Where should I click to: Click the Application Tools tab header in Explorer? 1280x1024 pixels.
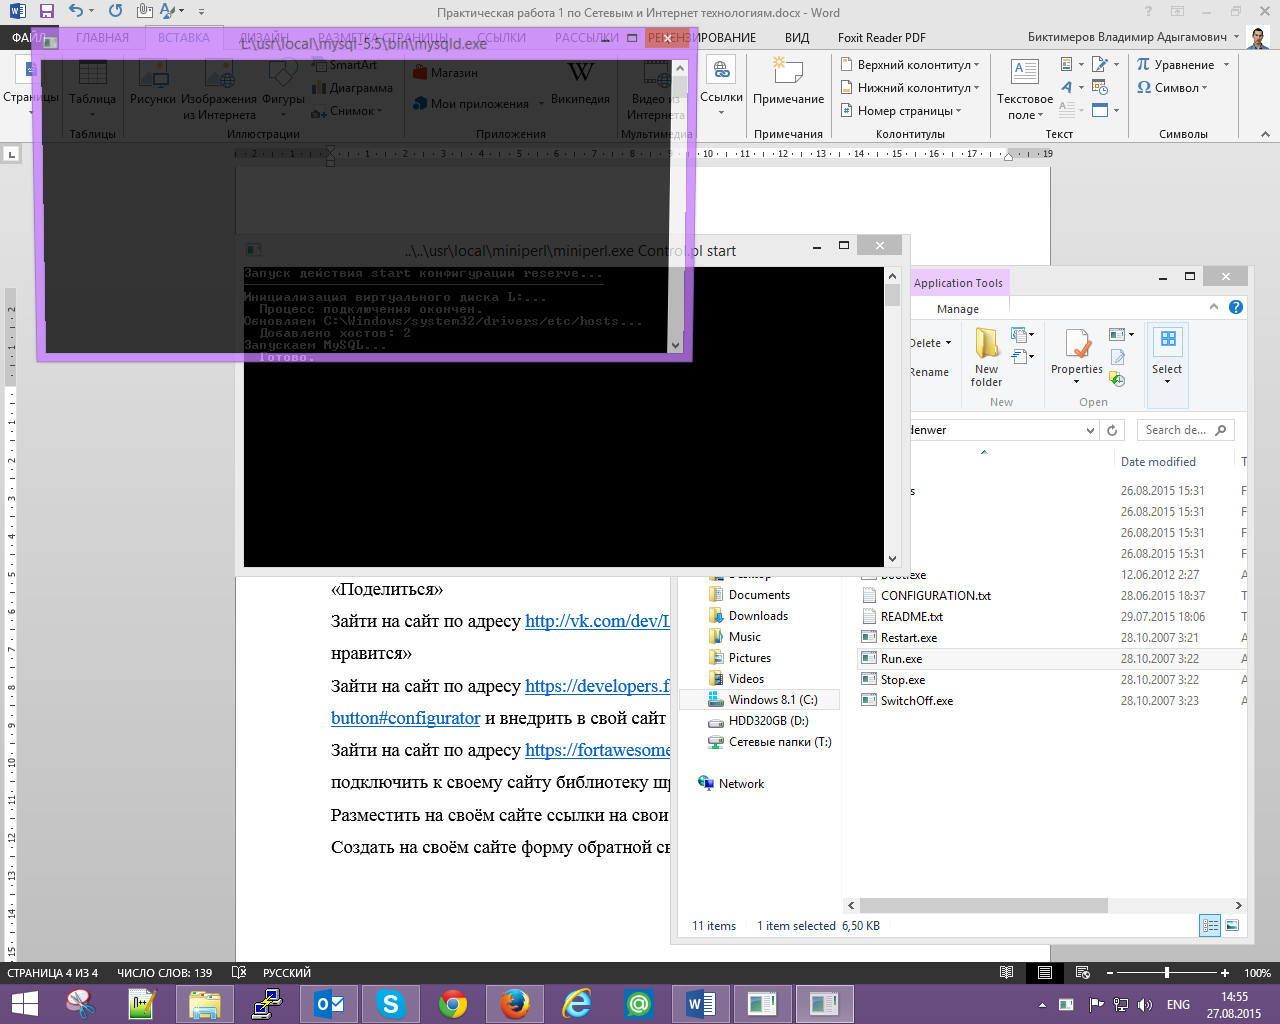pyautogui.click(x=958, y=283)
